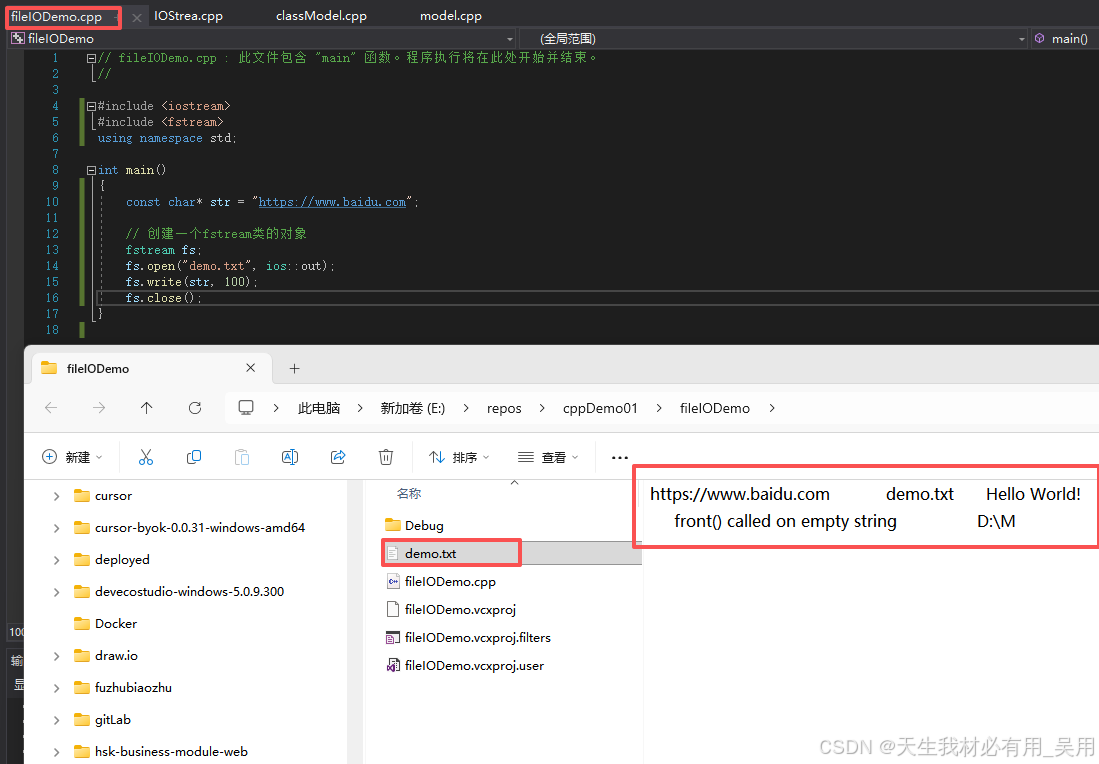This screenshot has width=1099, height=764.
Task: Expand the chevron after fileIODemo breadcrumb
Action: (772, 408)
